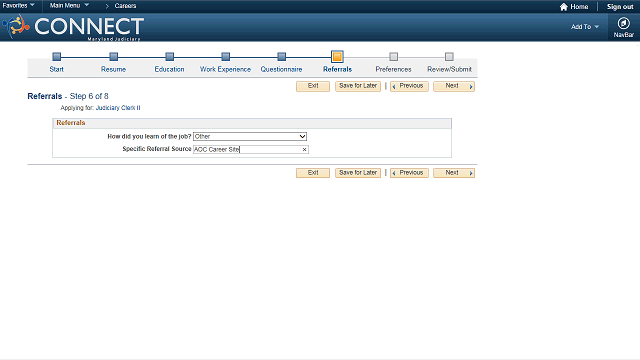The image size is (640, 360).
Task: Click the bottom Exit button
Action: pos(313,173)
